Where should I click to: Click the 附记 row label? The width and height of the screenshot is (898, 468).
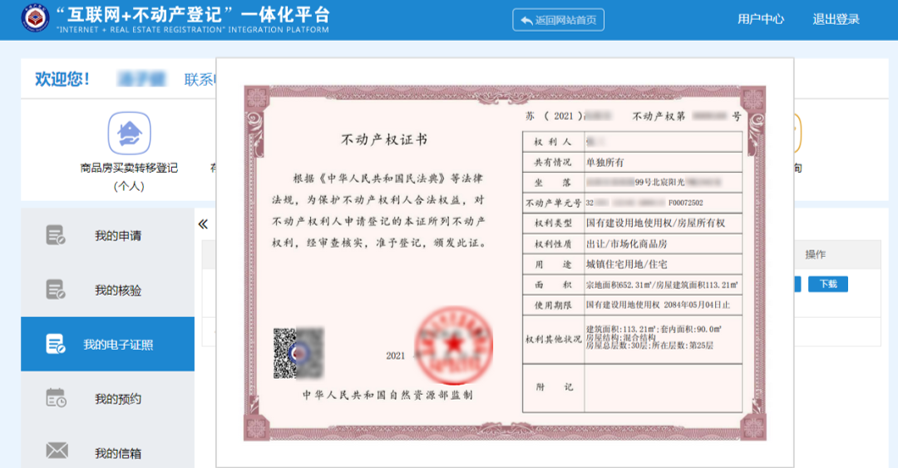click(553, 387)
